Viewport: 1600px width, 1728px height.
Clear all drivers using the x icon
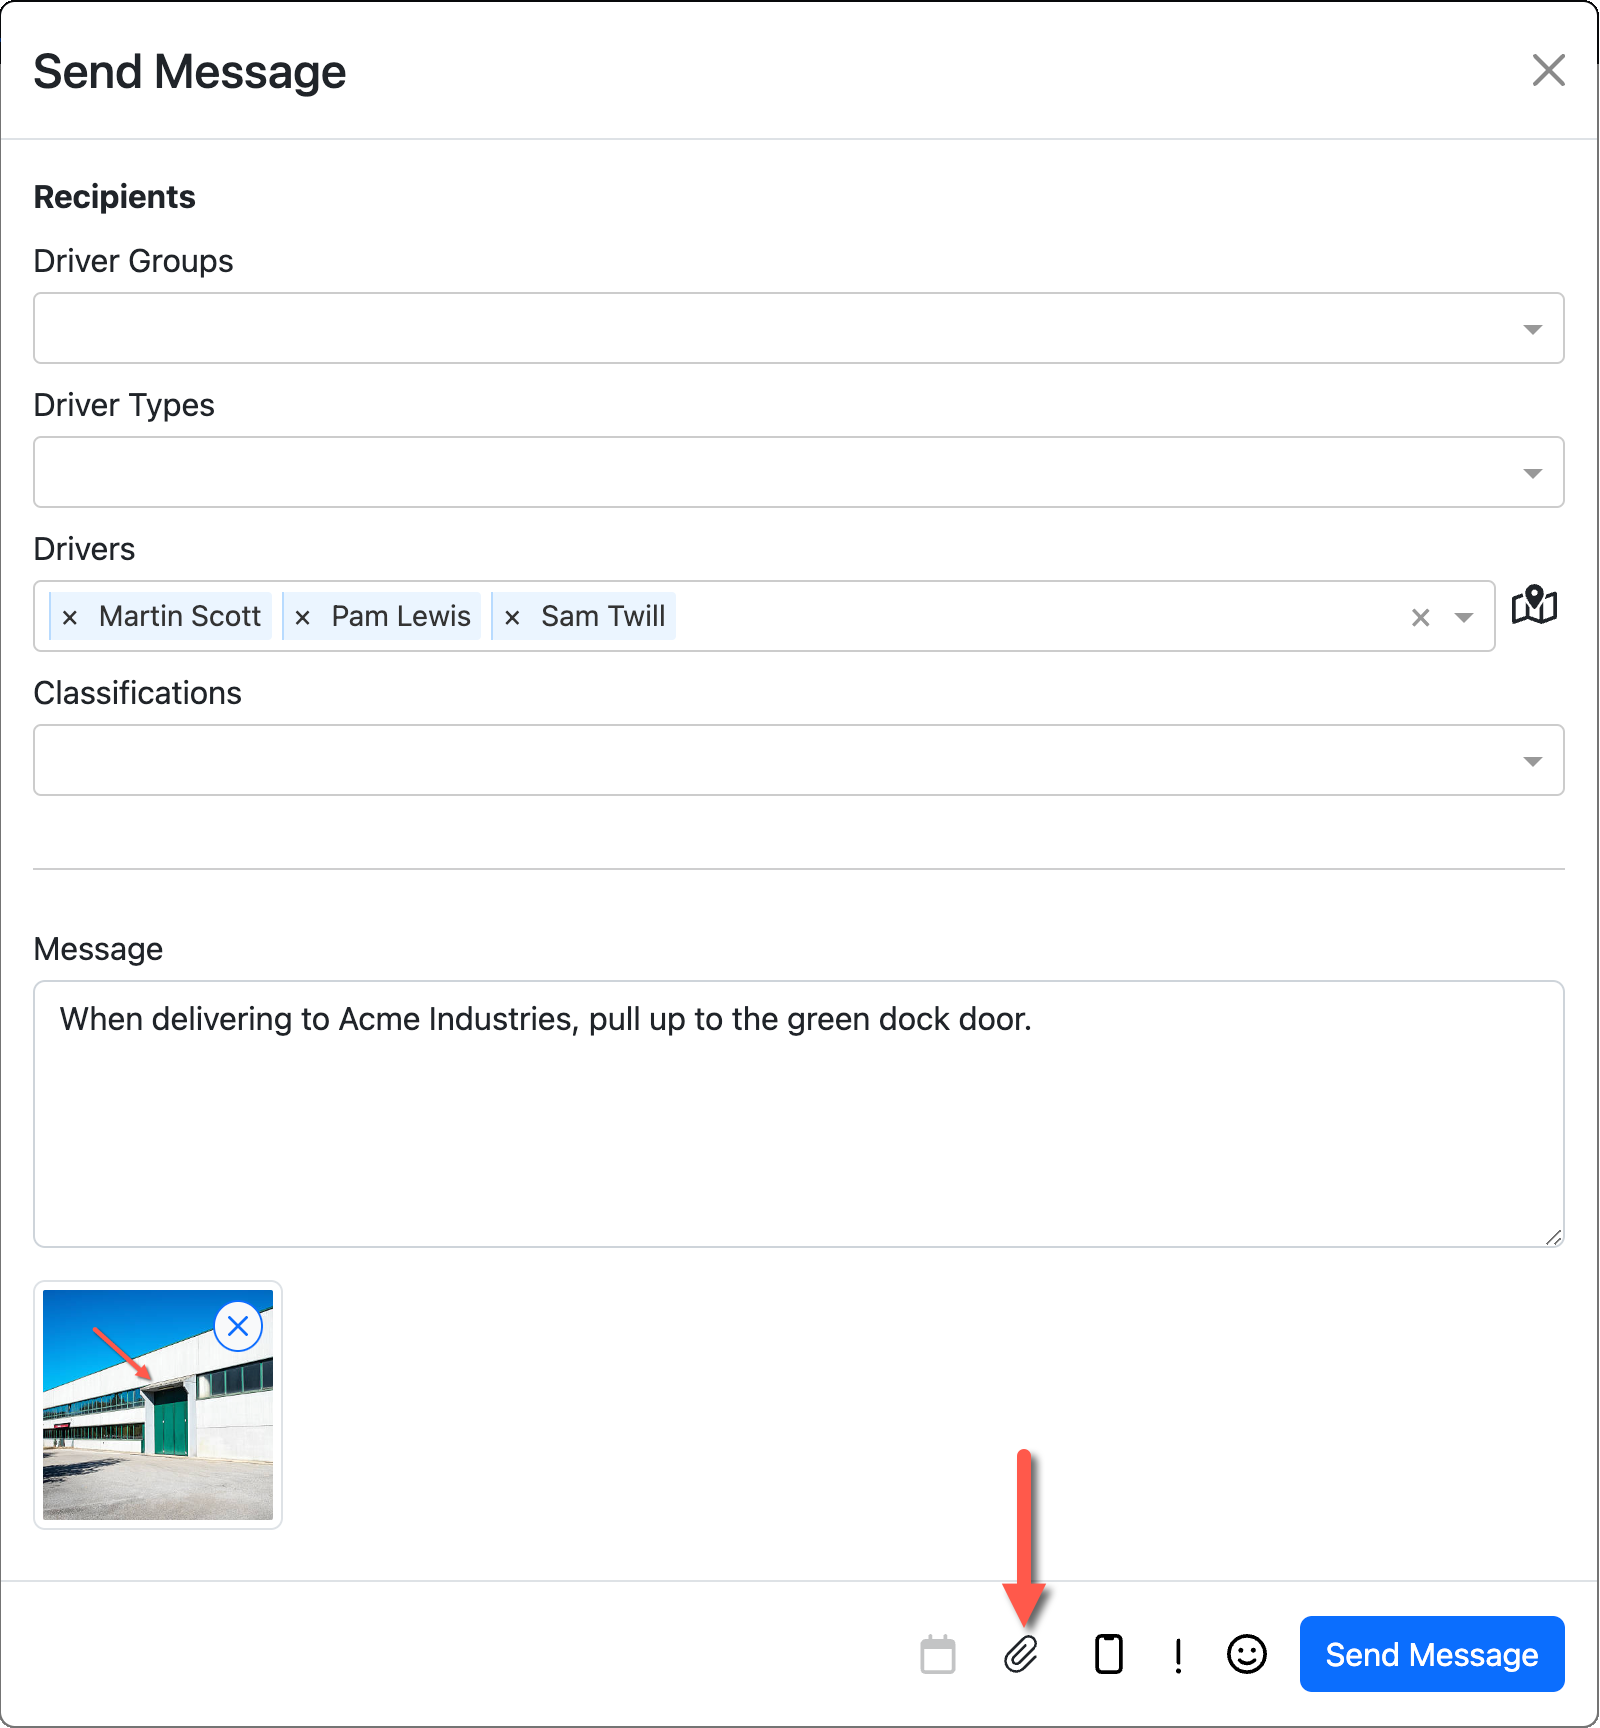[1420, 617]
